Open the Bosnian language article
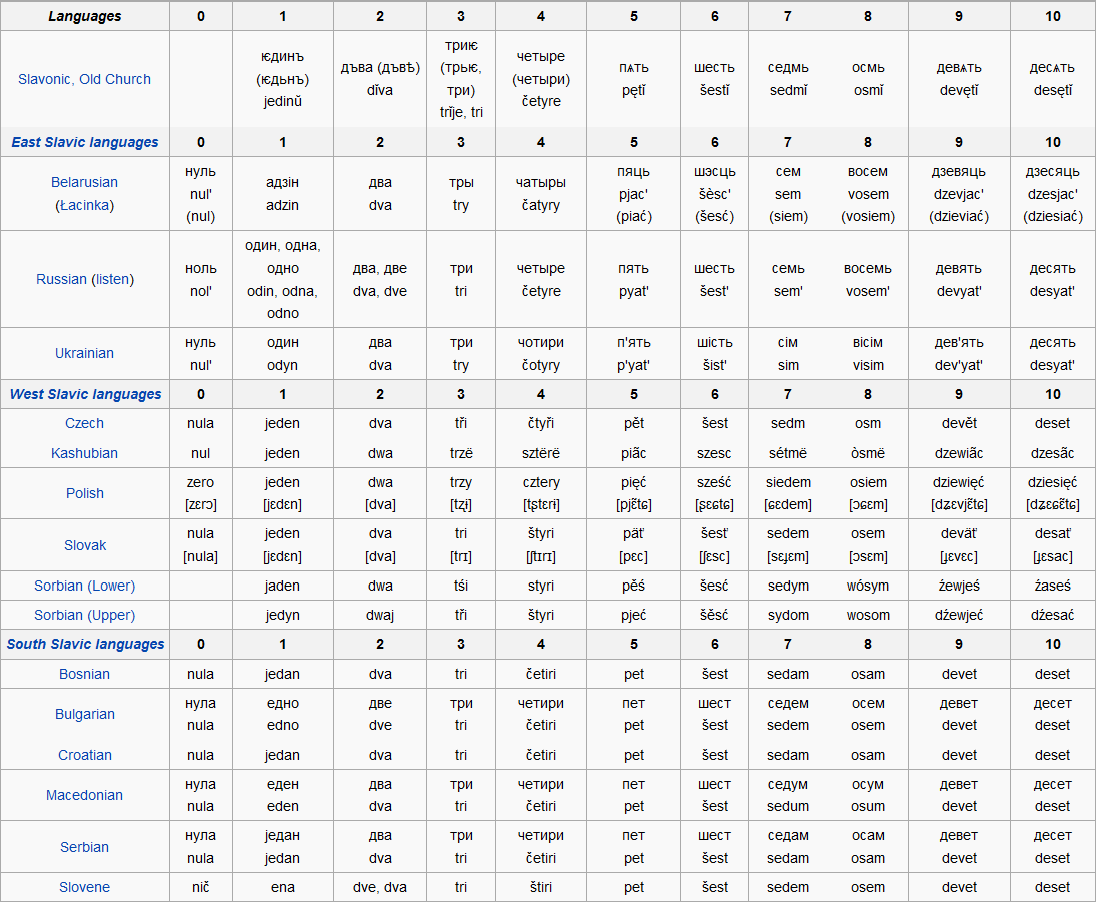Screen dimensions: 1096x902 (x=84, y=674)
